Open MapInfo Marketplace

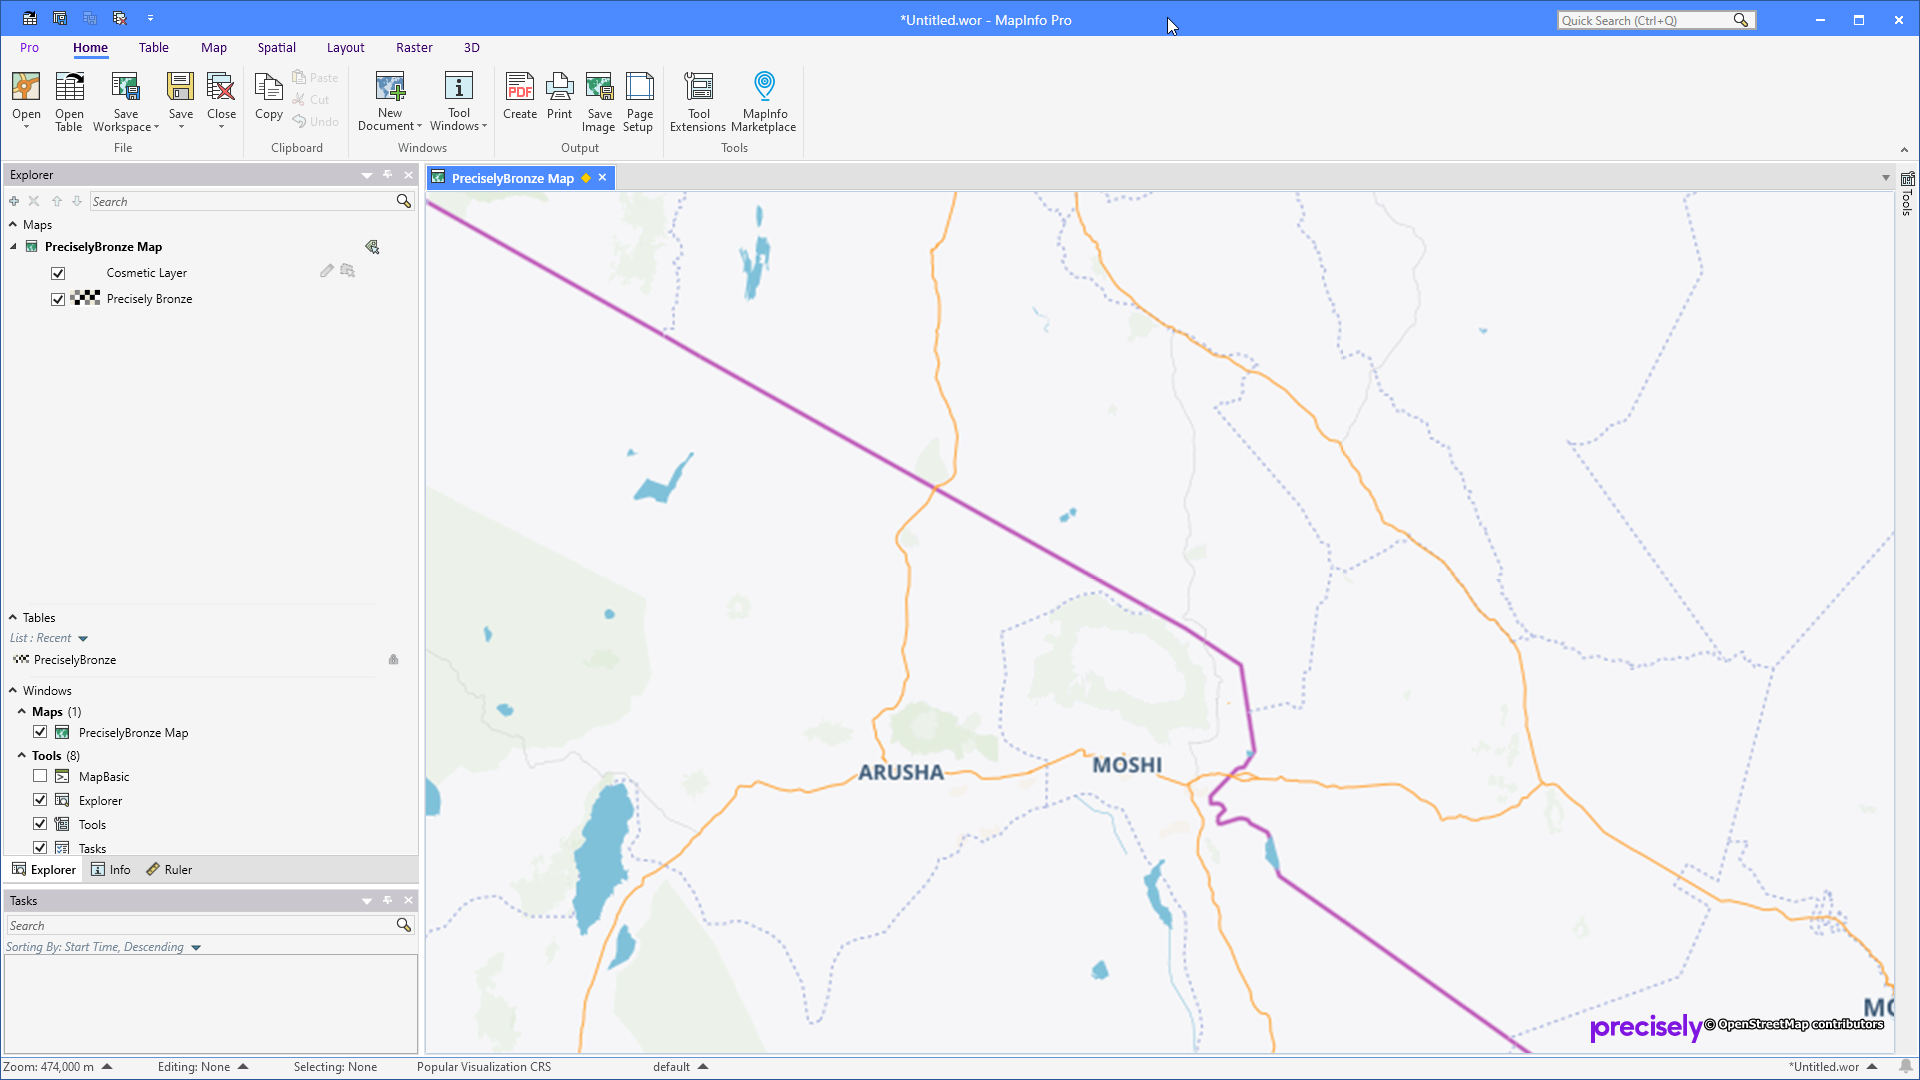point(764,100)
